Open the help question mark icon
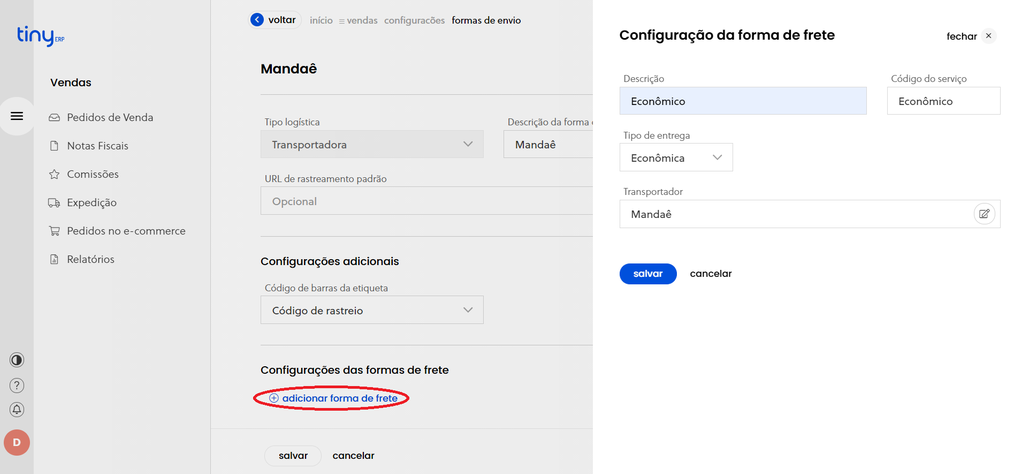Image resolution: width=1025 pixels, height=474 pixels. pos(17,385)
